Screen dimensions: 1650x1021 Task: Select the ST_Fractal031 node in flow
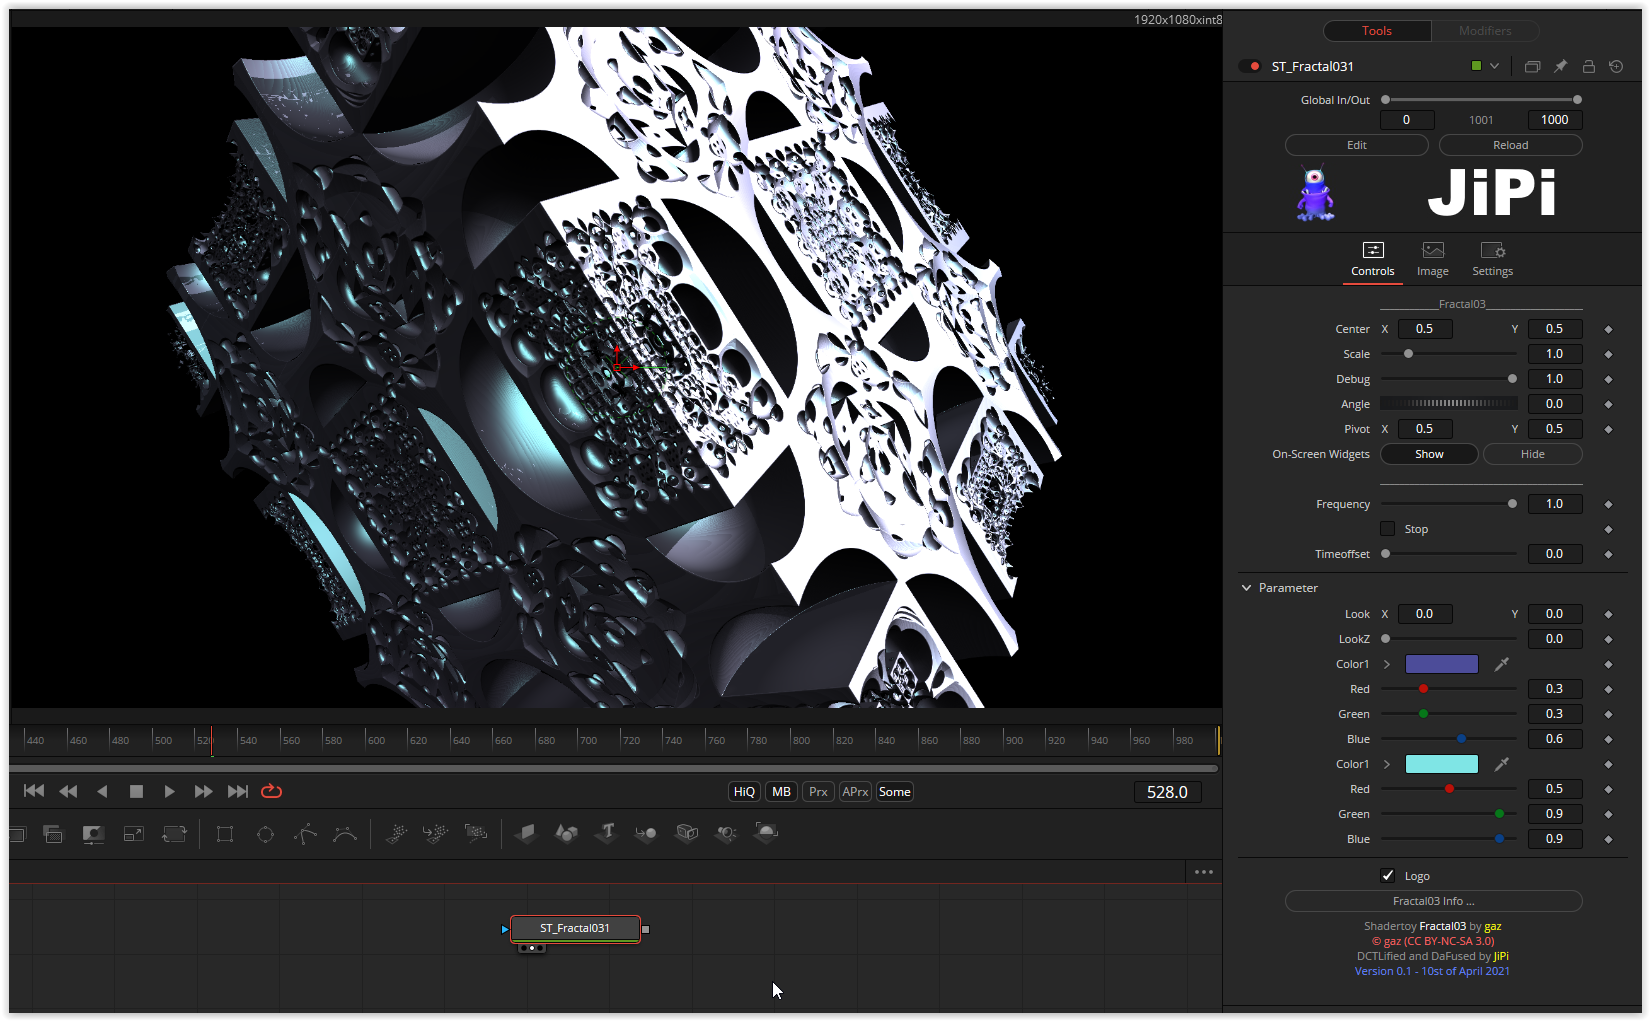coord(575,928)
